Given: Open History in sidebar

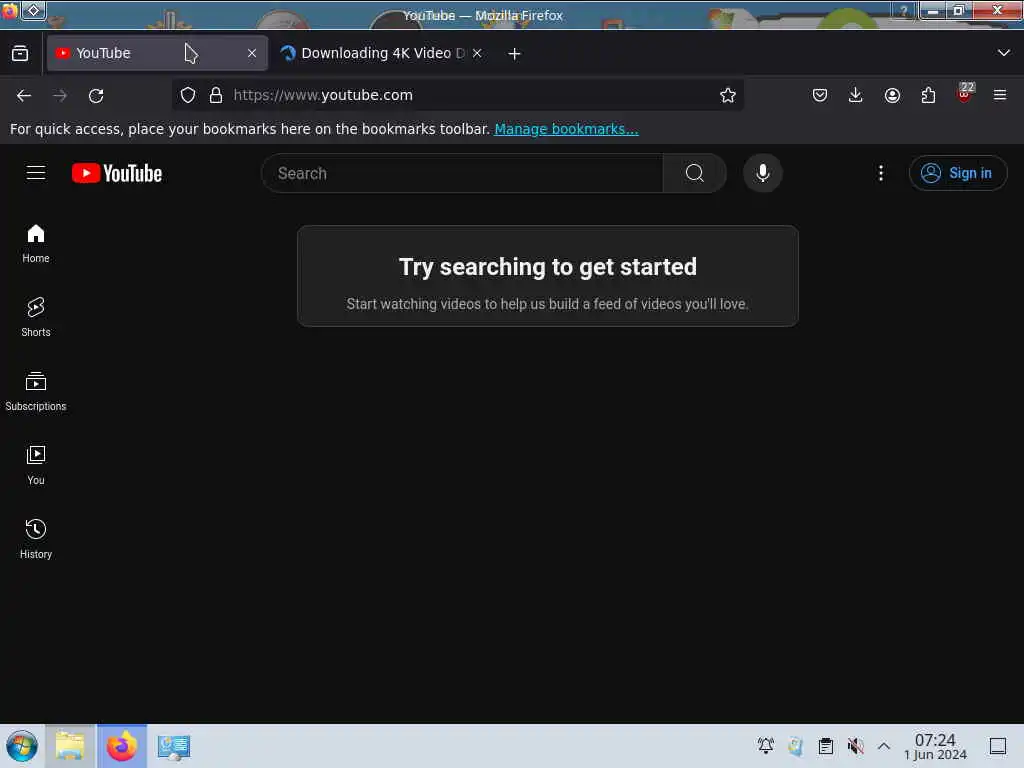Looking at the screenshot, I should pyautogui.click(x=36, y=539).
